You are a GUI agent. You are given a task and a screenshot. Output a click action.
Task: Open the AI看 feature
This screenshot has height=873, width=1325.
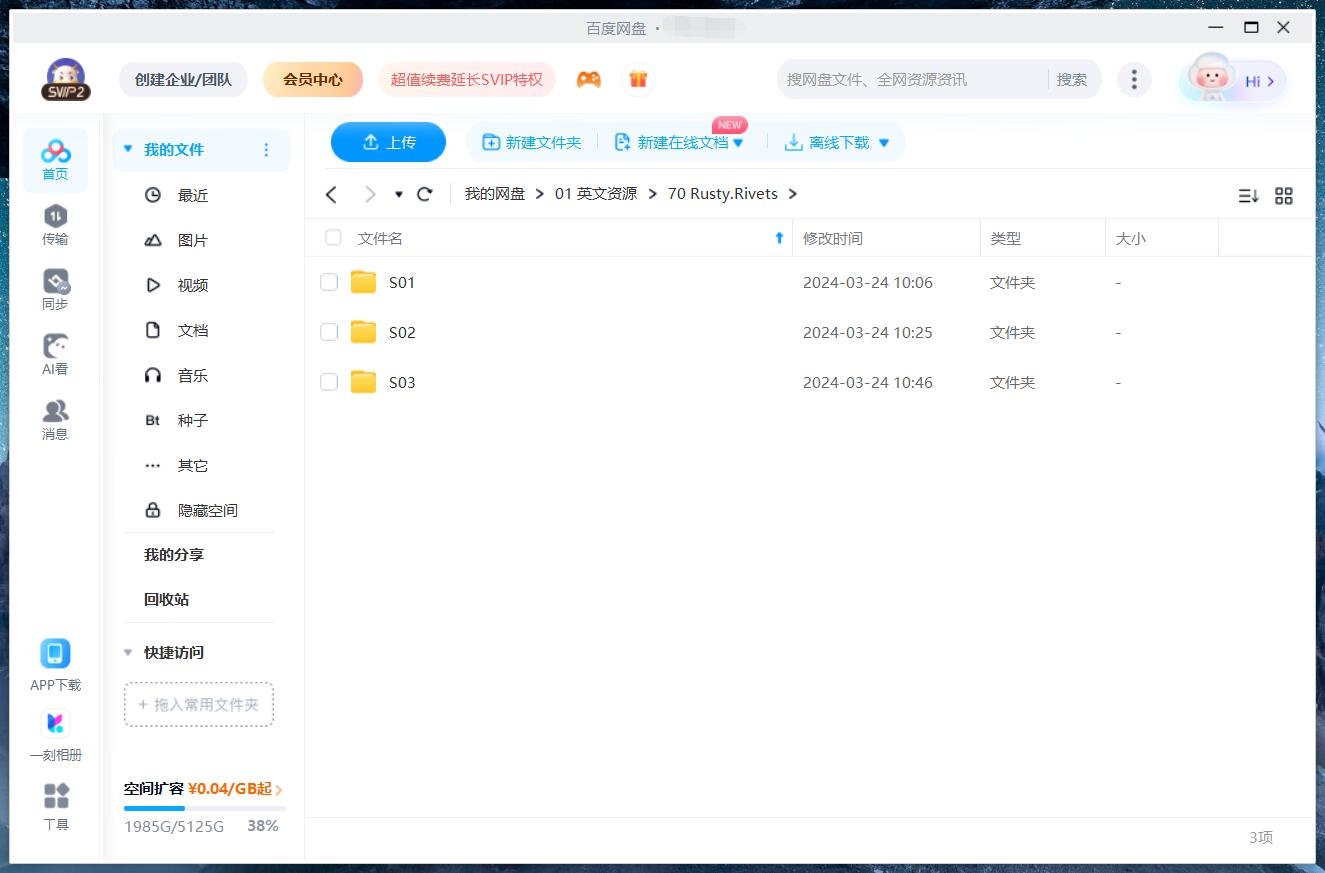55,353
